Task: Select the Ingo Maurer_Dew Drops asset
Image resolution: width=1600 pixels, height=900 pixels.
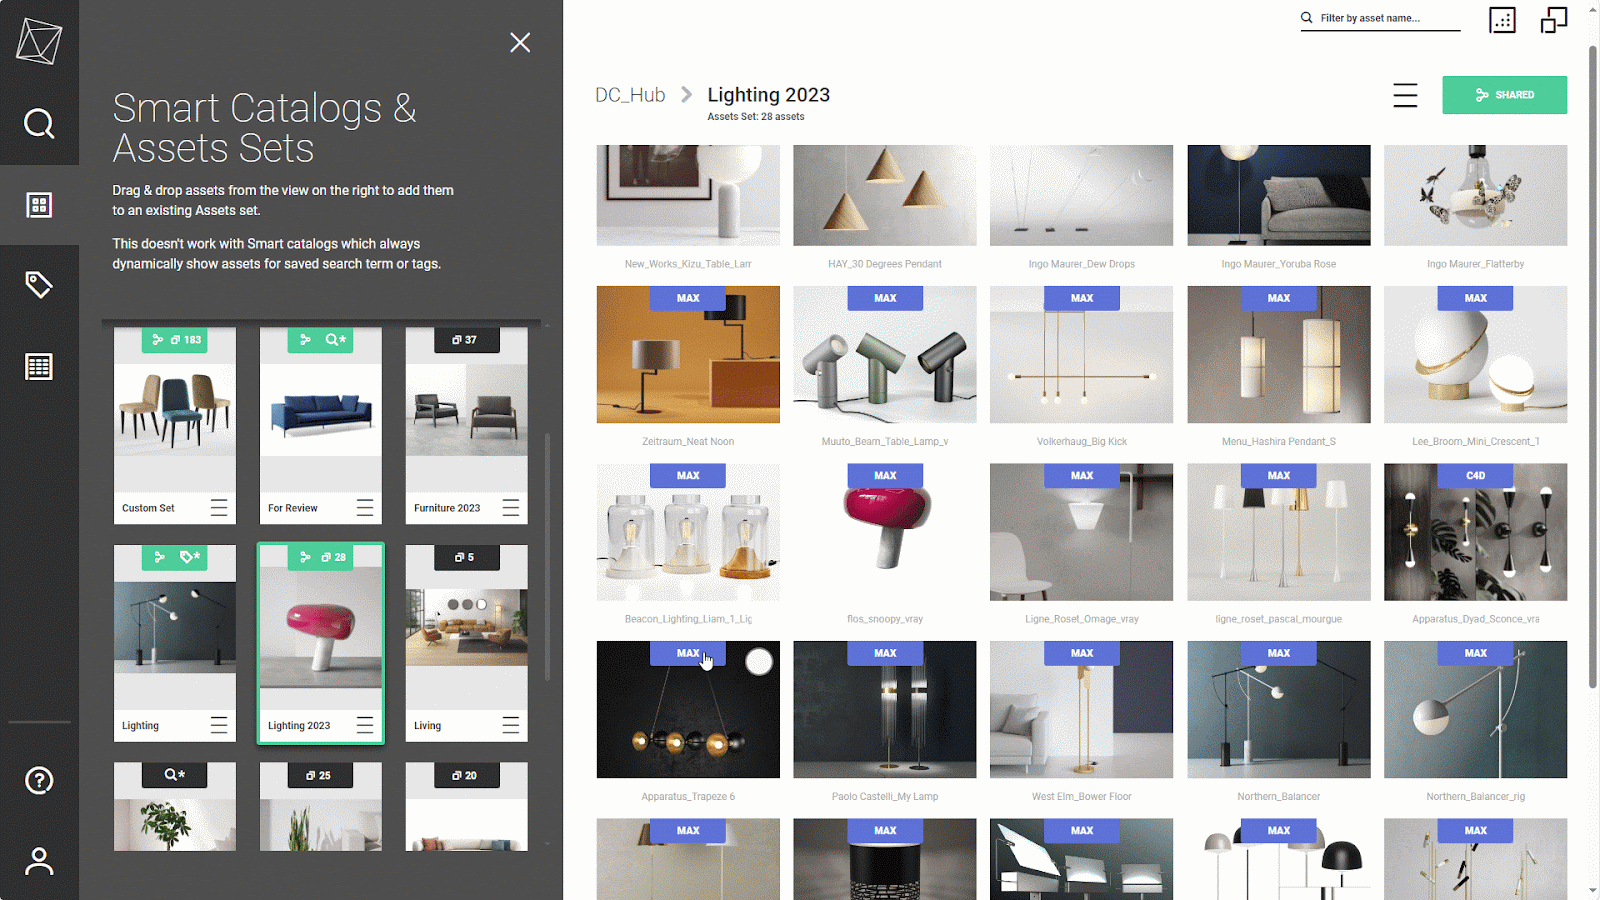Action: click(1082, 195)
